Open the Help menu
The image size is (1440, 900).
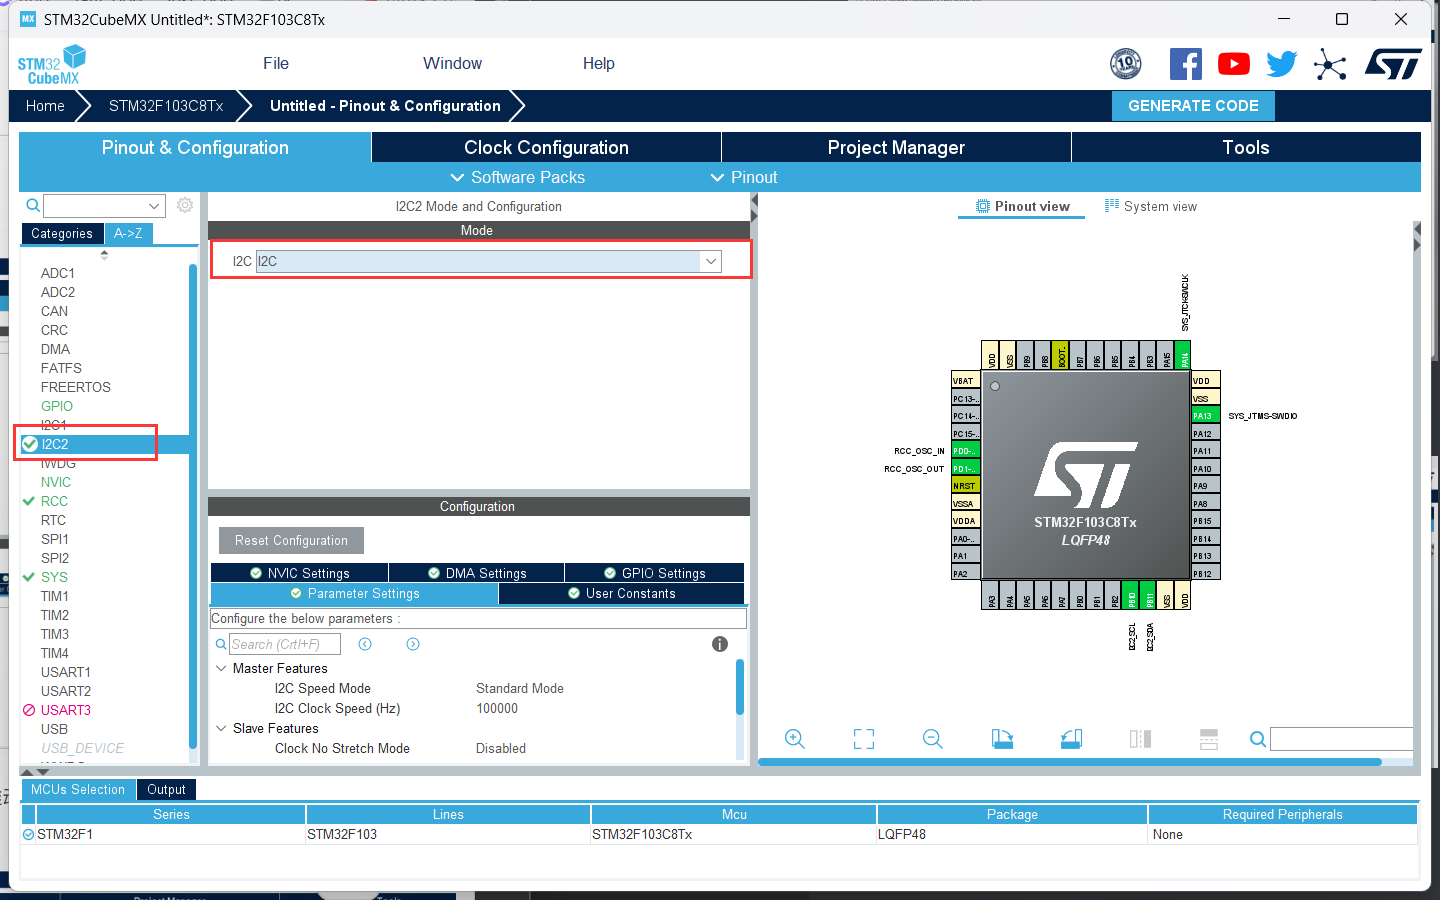tap(599, 64)
